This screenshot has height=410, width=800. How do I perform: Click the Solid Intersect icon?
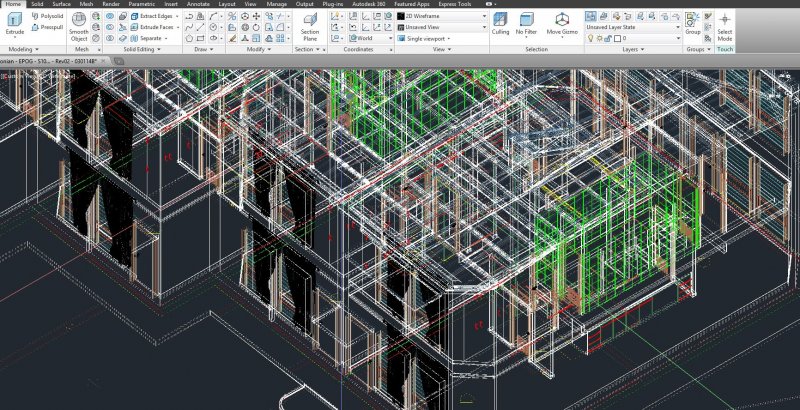[110, 38]
